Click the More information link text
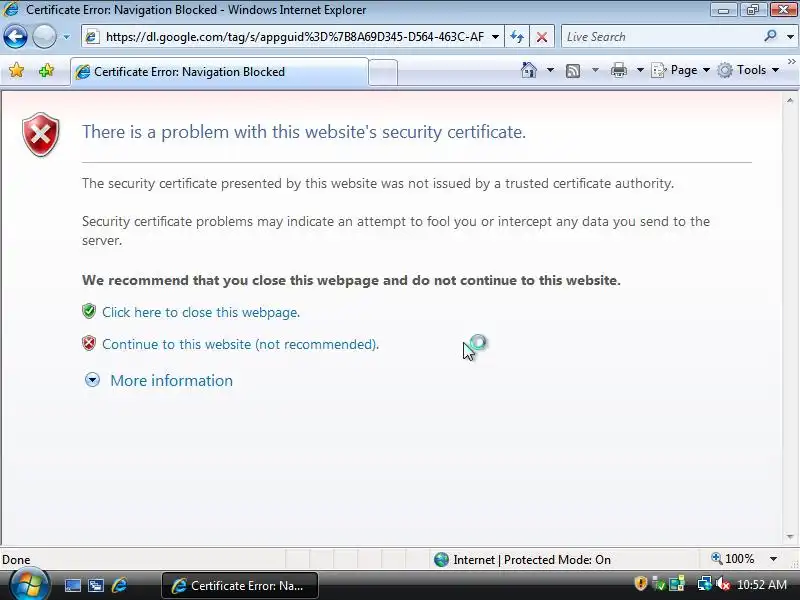 click(171, 381)
